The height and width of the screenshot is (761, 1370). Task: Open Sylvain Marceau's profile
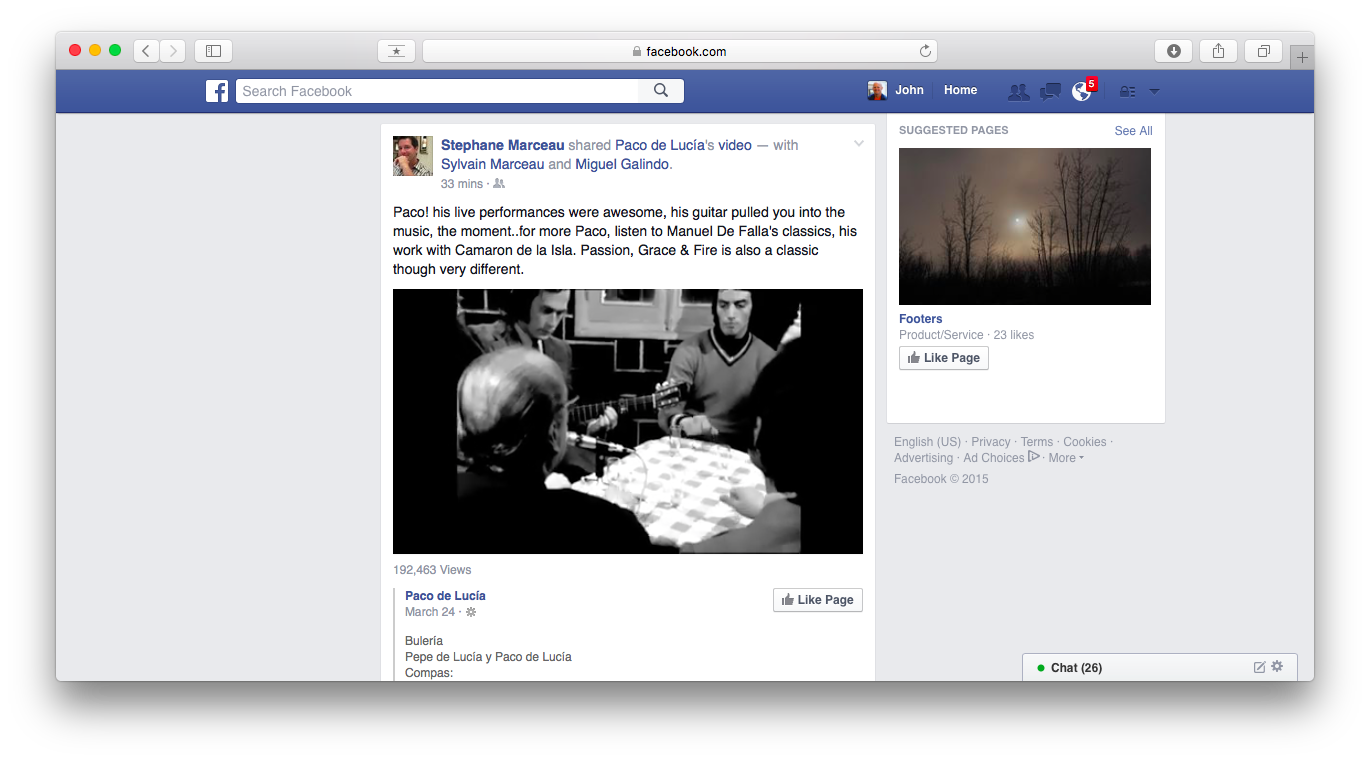[x=493, y=164]
